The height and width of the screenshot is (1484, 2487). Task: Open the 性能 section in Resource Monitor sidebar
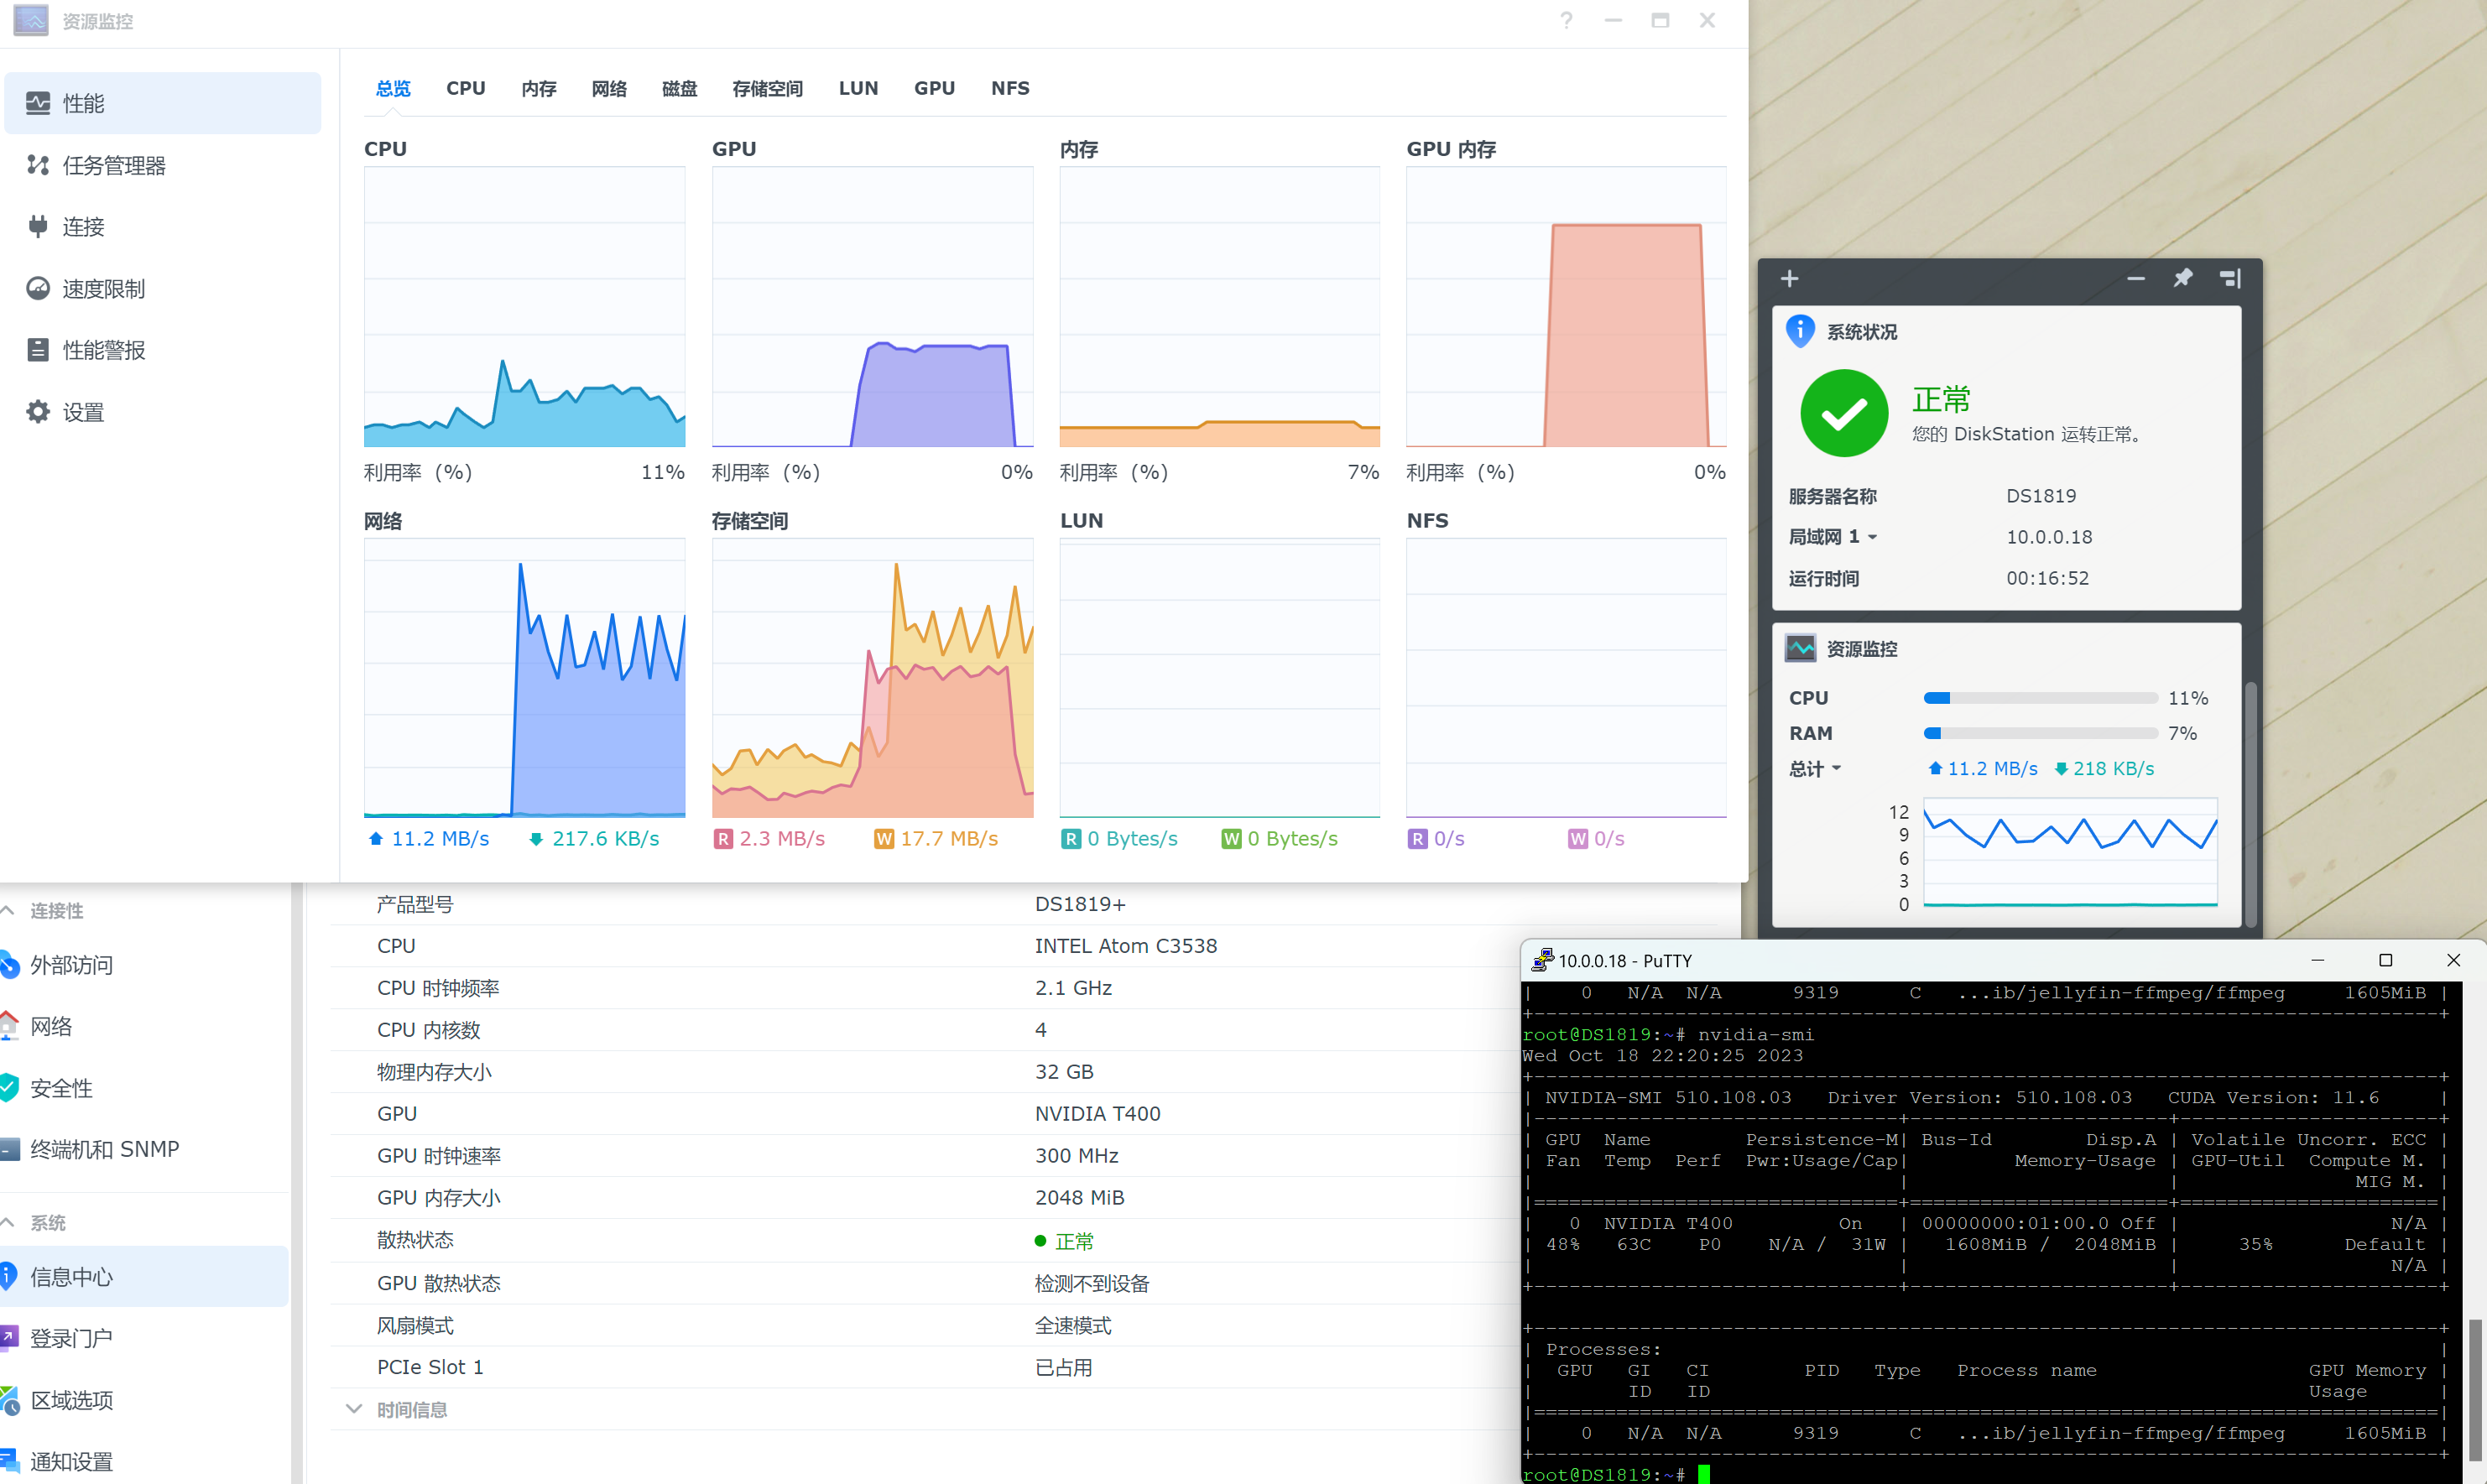pyautogui.click(x=162, y=103)
